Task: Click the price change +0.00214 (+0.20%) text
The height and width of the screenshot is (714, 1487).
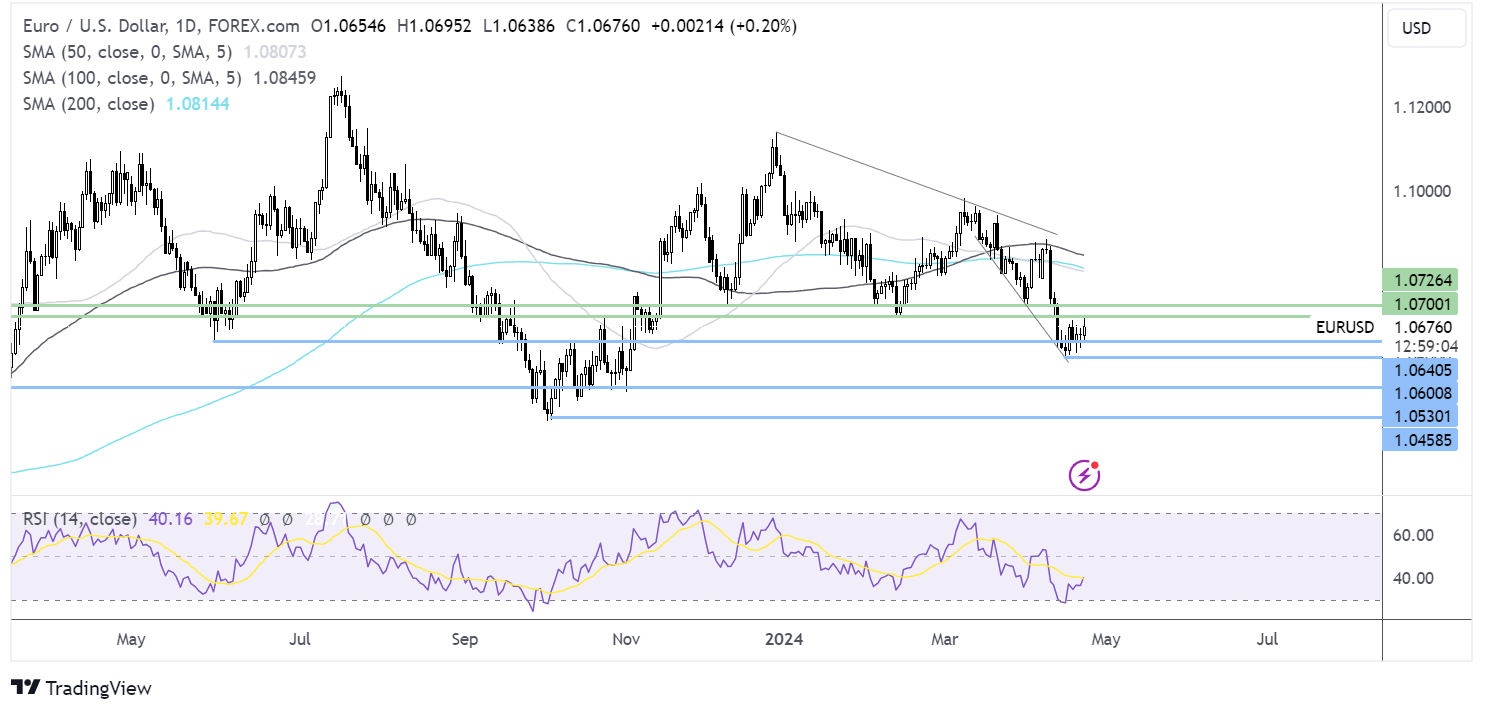Action: (723, 27)
